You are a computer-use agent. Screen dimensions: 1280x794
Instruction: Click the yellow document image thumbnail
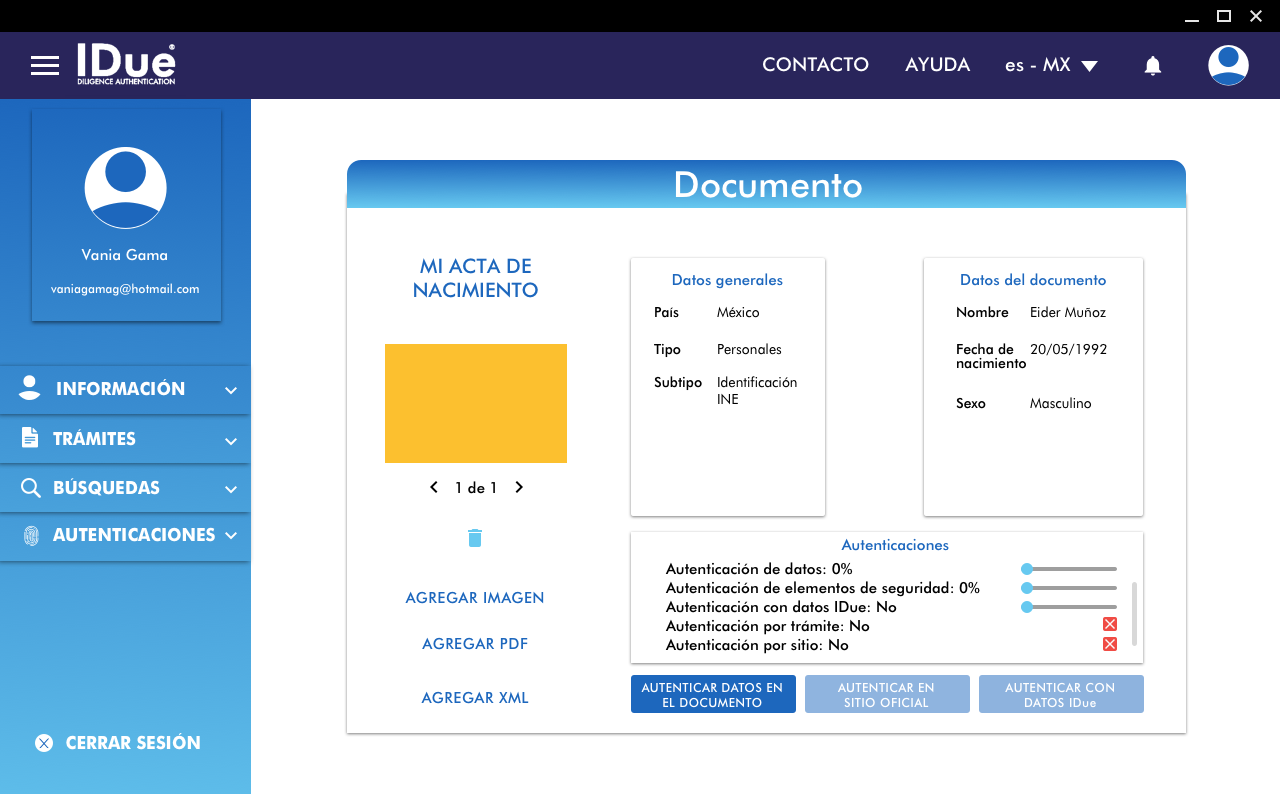476,403
